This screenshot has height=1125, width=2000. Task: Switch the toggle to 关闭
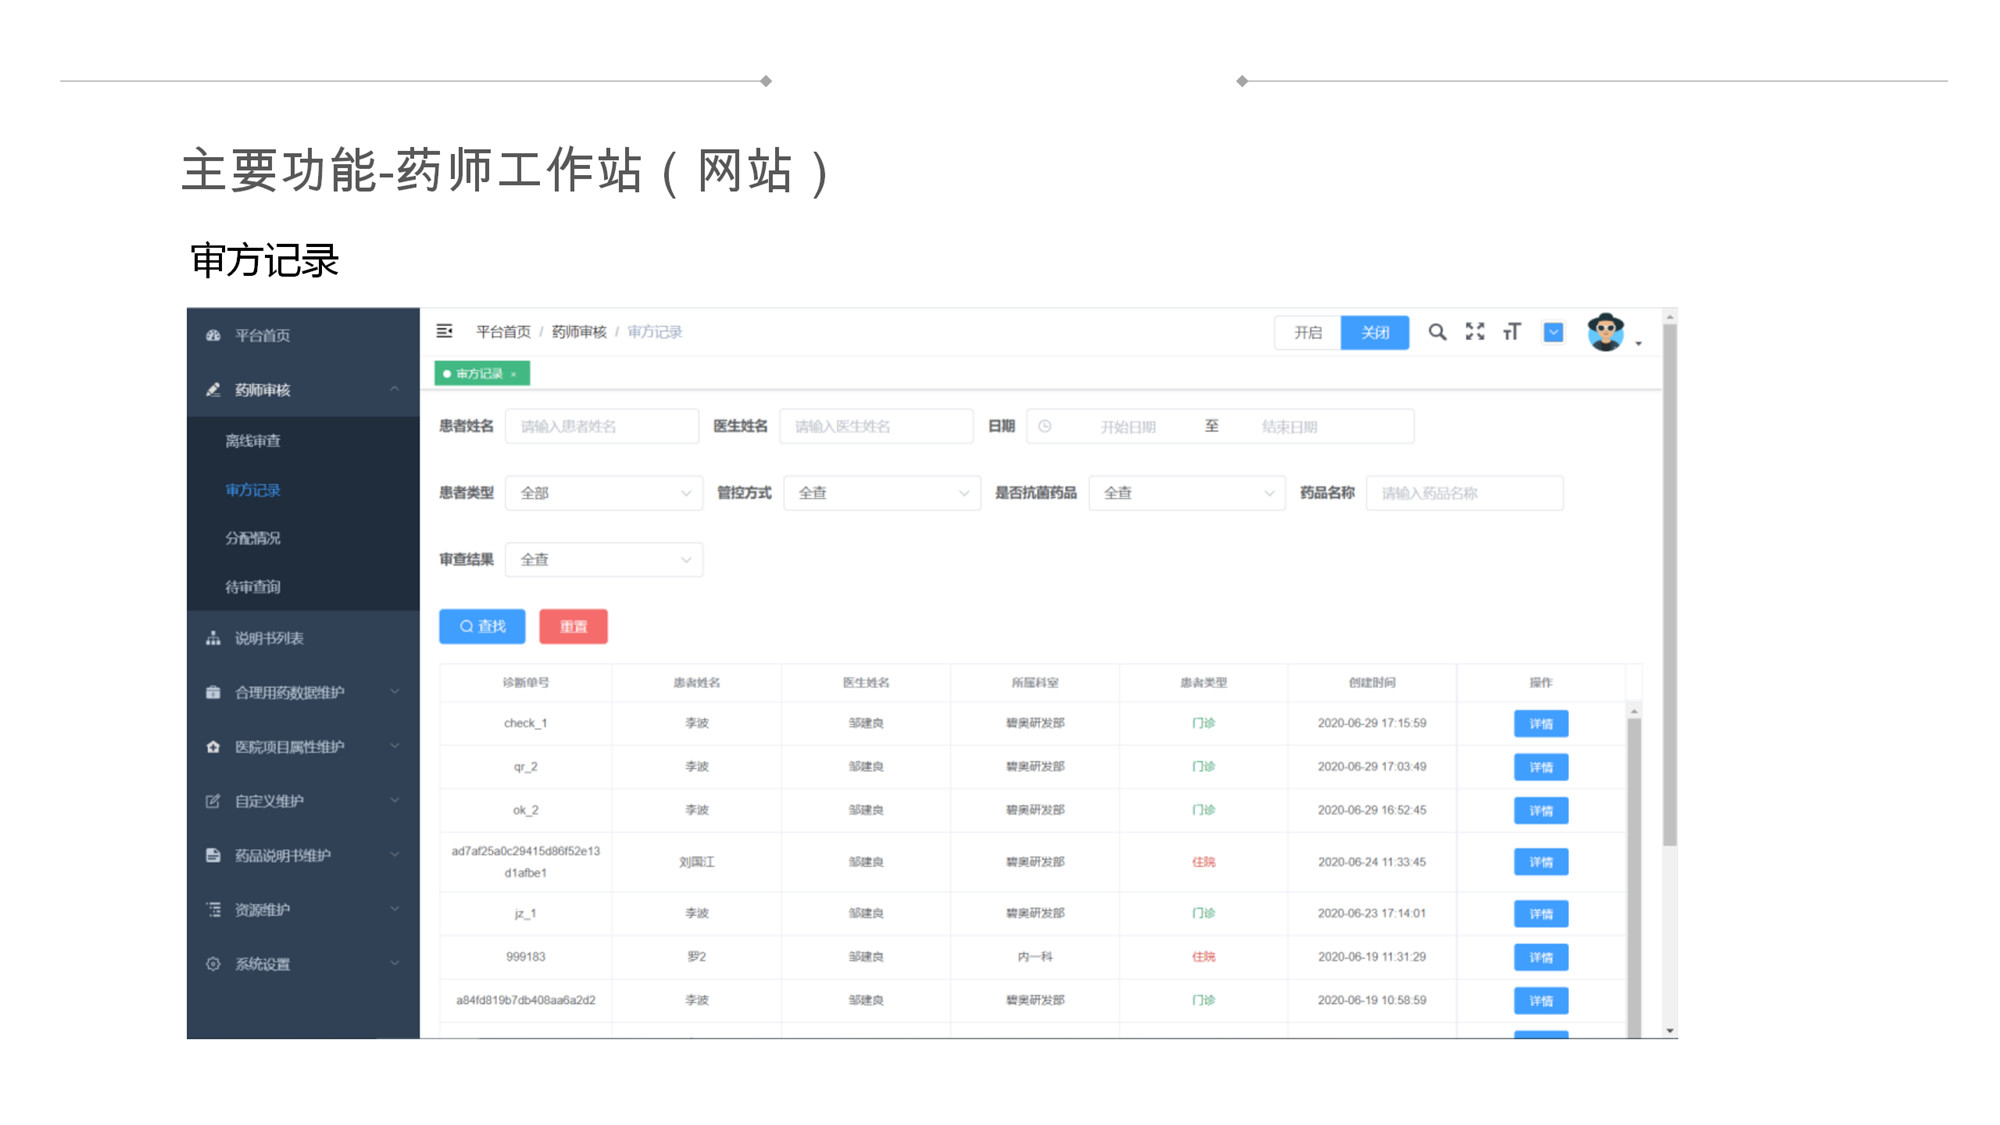coord(1375,332)
